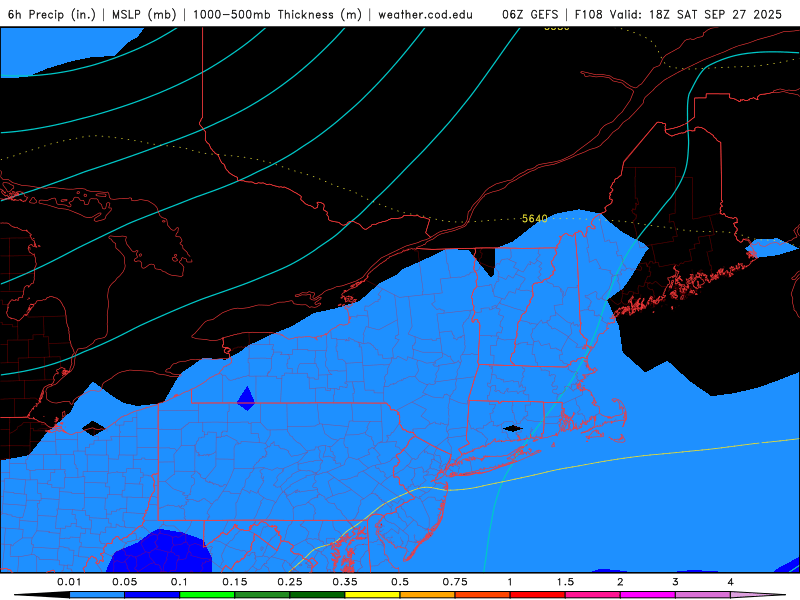Screen dimensions: 800x600
Task: Click the orange 0.5 legend swatch
Action: pos(428,595)
